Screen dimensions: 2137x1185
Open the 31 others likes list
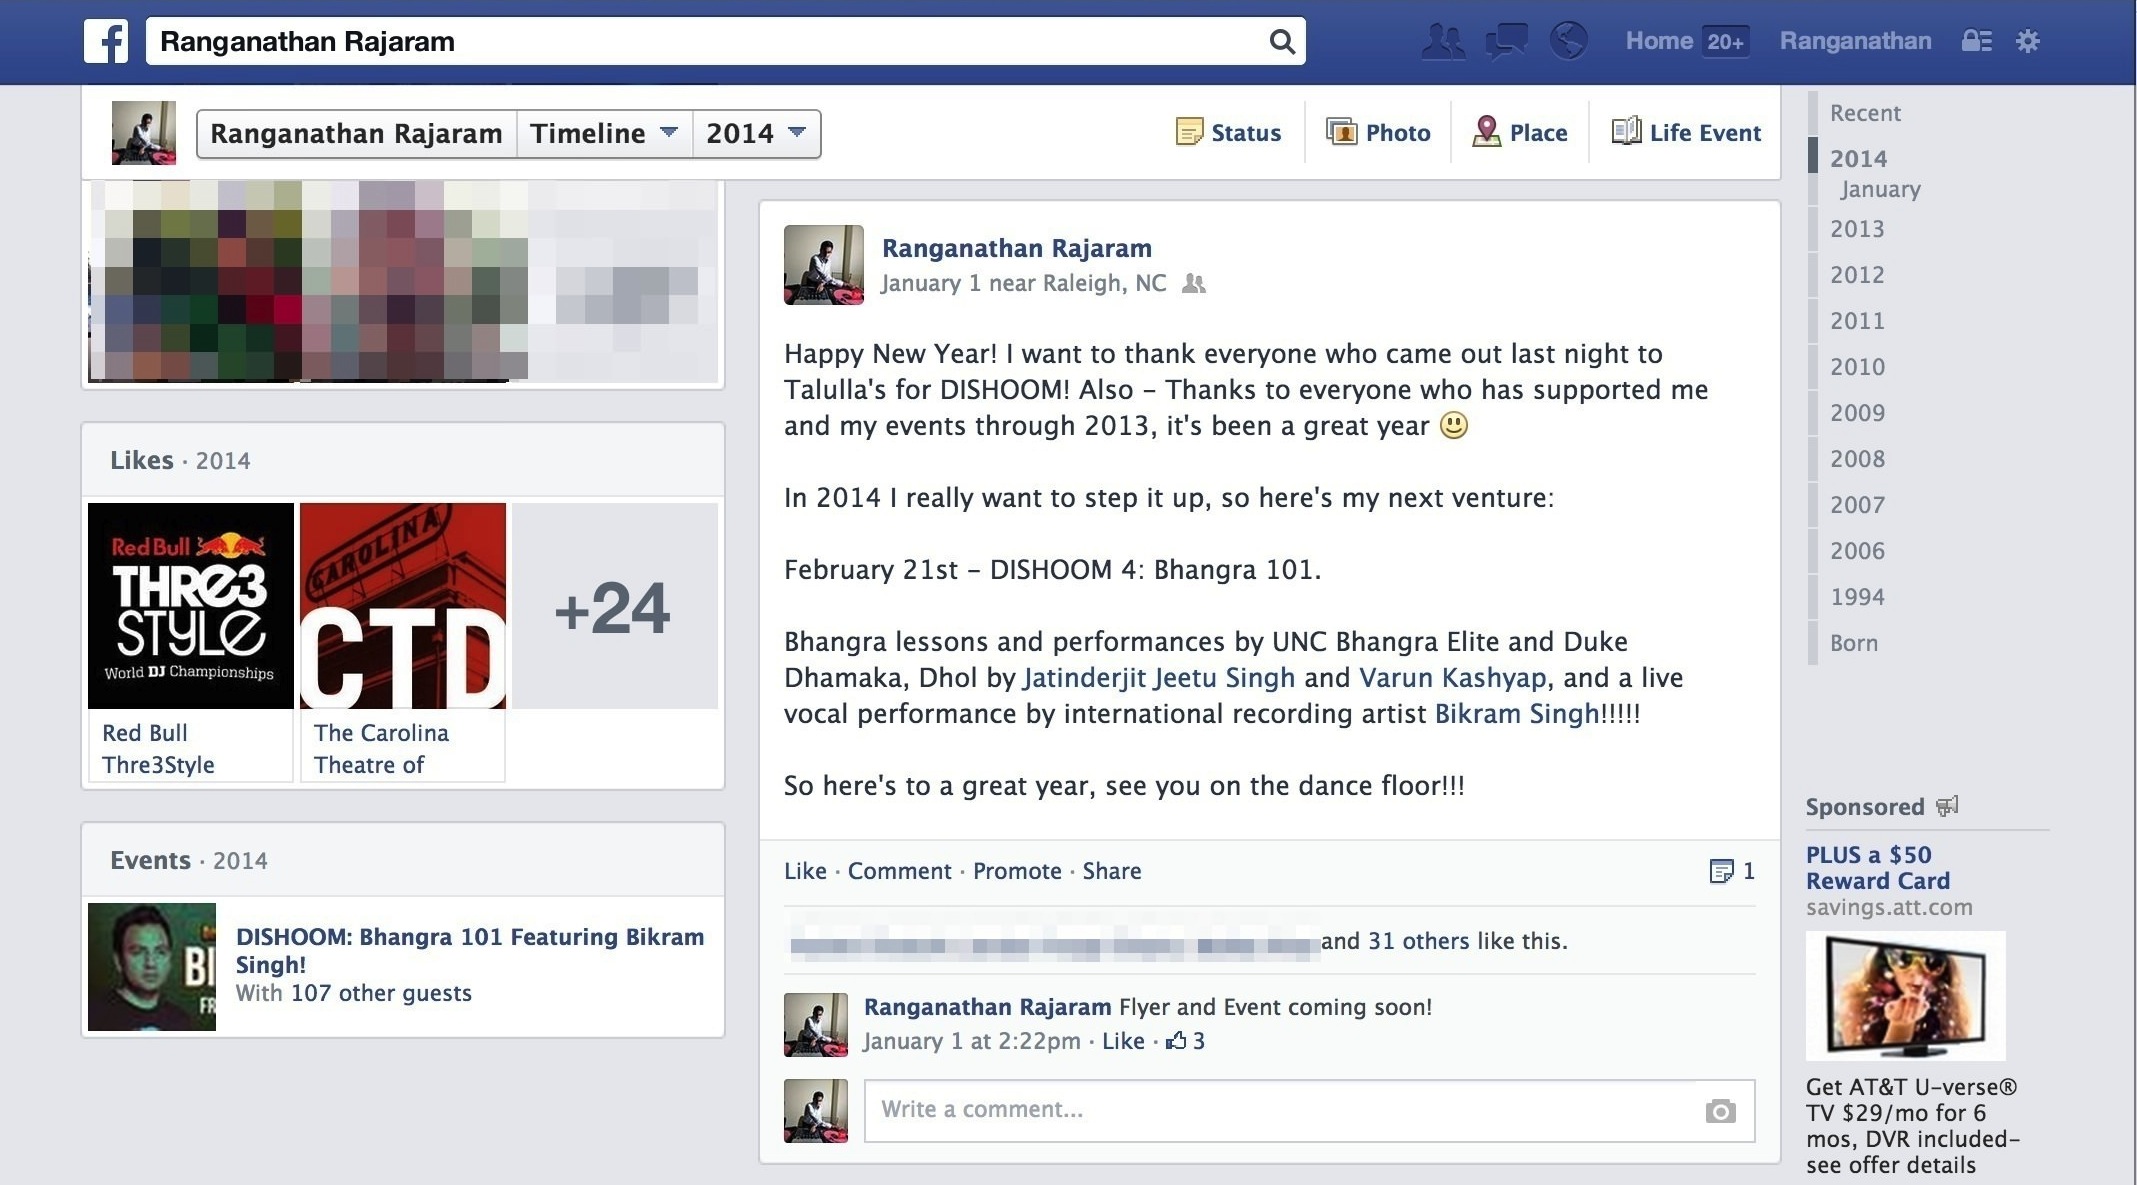1419,941
